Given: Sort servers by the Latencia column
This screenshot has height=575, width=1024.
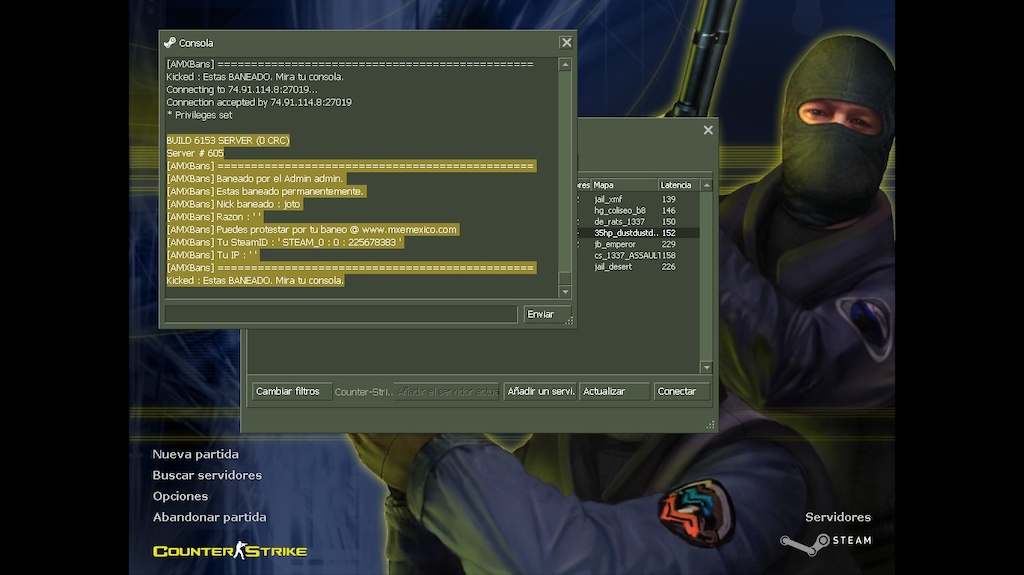Looking at the screenshot, I should [x=679, y=185].
